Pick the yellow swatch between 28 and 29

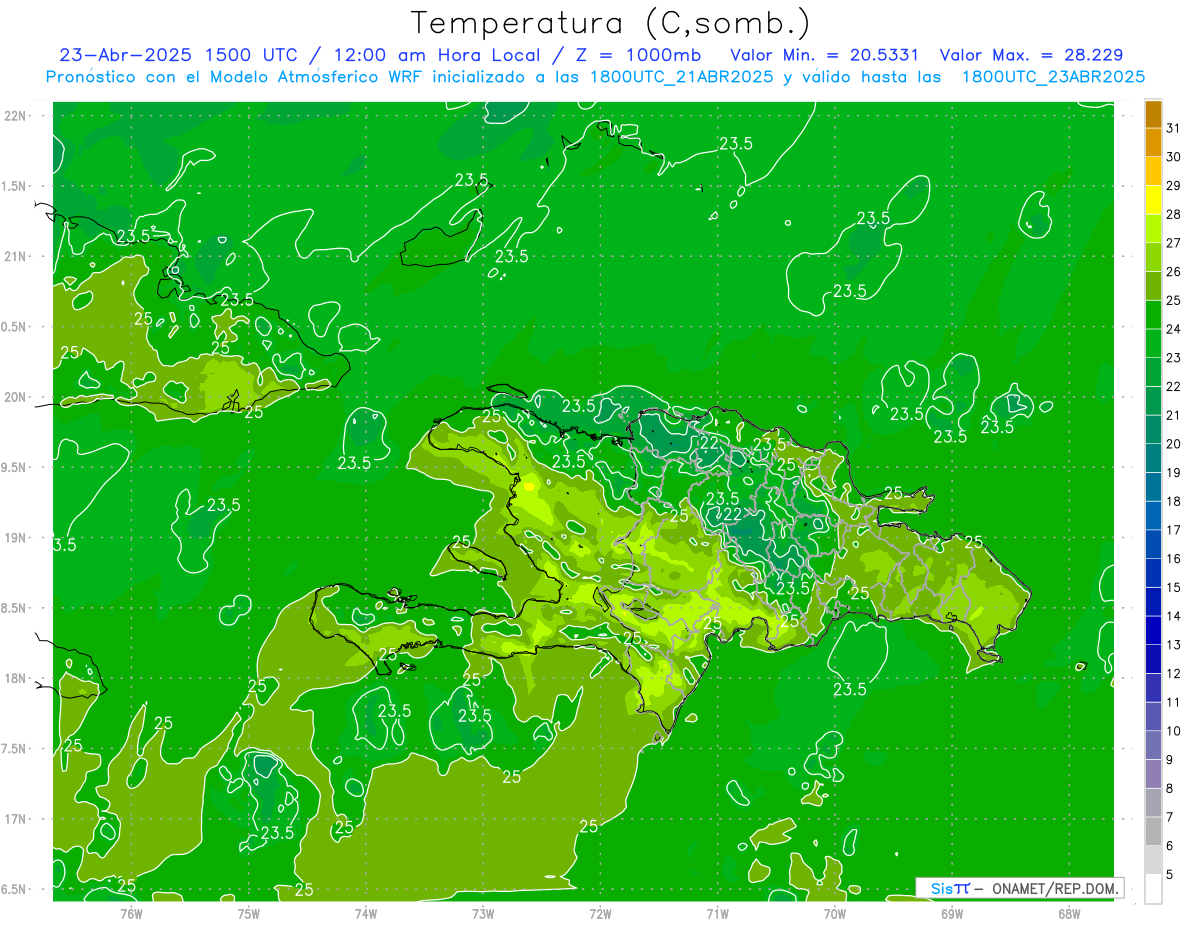[x=1153, y=200]
